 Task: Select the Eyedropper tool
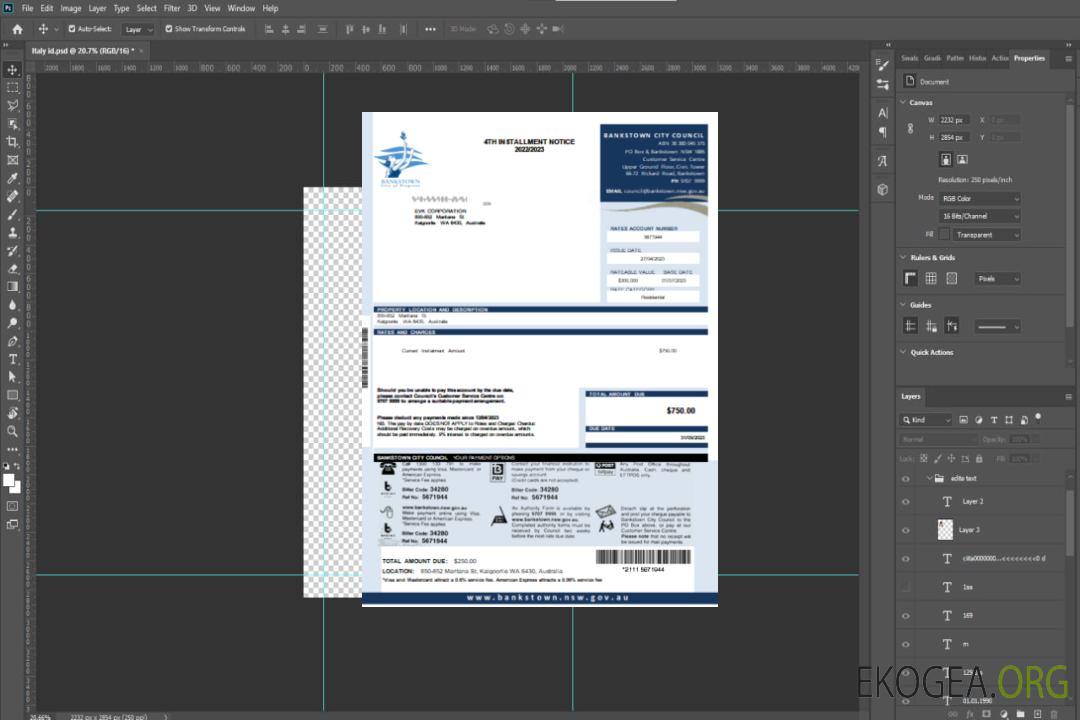click(13, 178)
